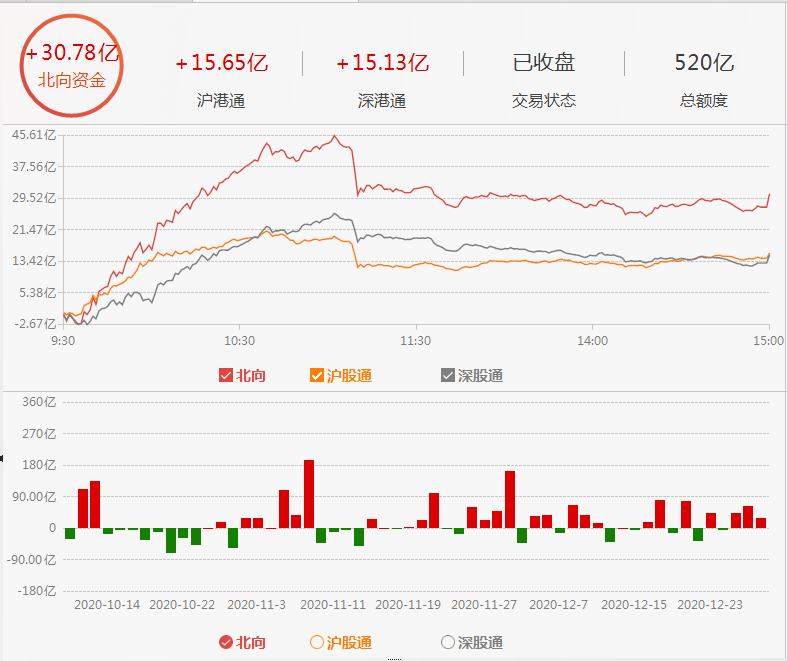Click the 15:00 time axis label
The height and width of the screenshot is (661, 787).
(x=768, y=341)
